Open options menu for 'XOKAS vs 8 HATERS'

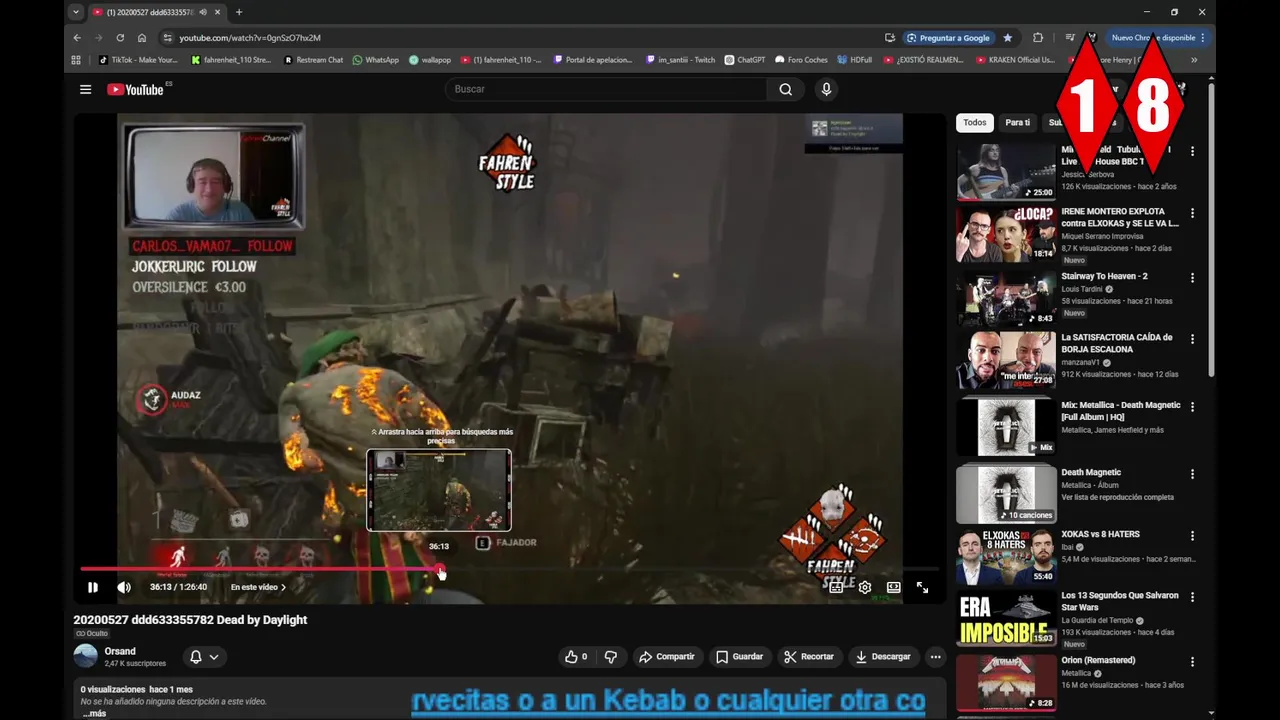(x=1192, y=537)
